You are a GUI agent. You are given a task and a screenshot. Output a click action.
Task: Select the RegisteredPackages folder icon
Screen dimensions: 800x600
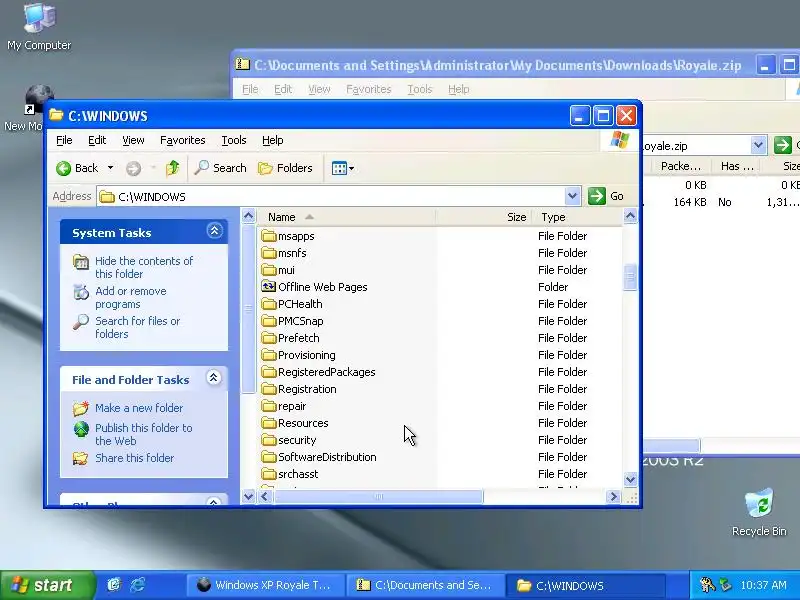point(269,372)
